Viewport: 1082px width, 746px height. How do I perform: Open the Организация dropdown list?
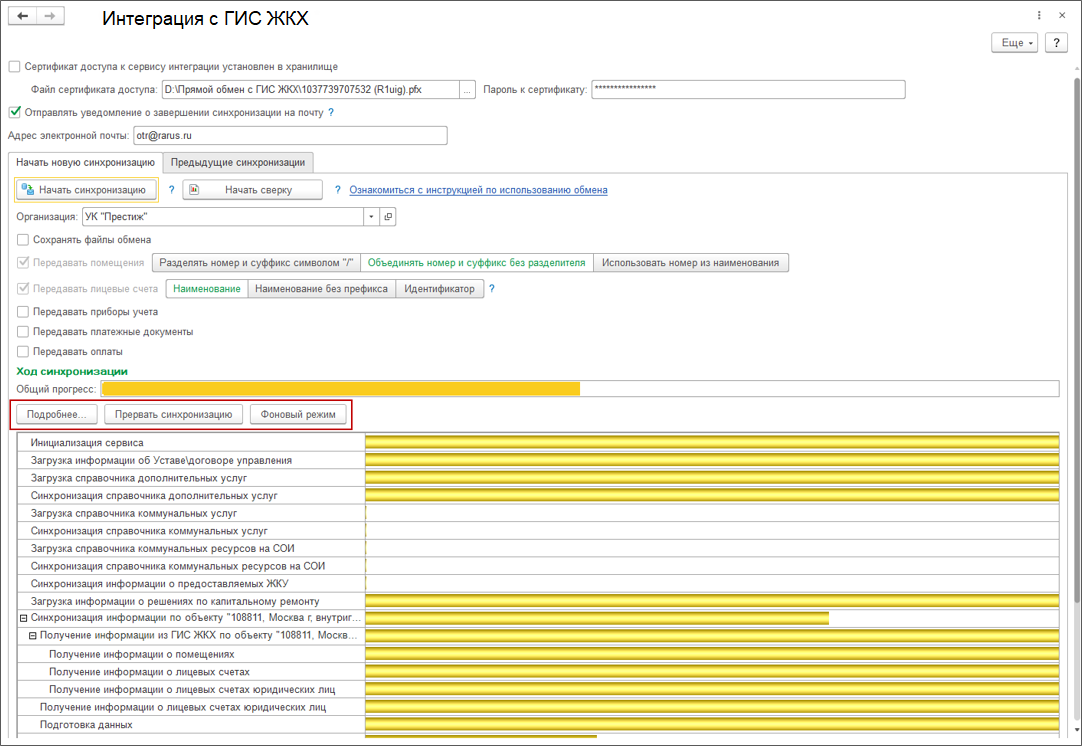[372, 216]
